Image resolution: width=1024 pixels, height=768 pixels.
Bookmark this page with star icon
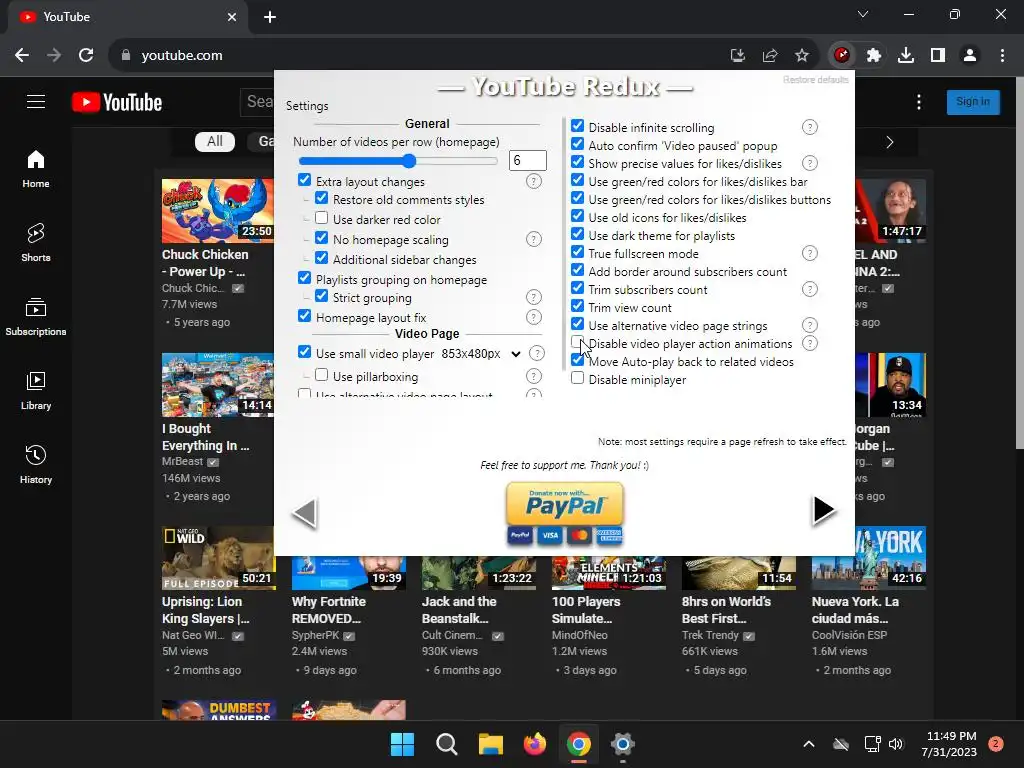pos(802,56)
